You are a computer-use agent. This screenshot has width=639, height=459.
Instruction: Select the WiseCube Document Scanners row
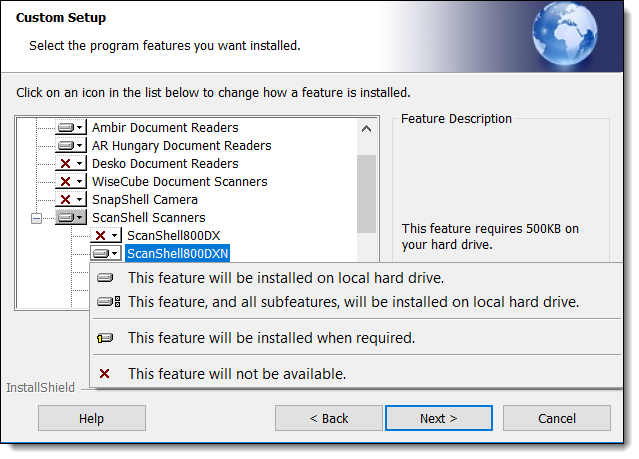[180, 181]
